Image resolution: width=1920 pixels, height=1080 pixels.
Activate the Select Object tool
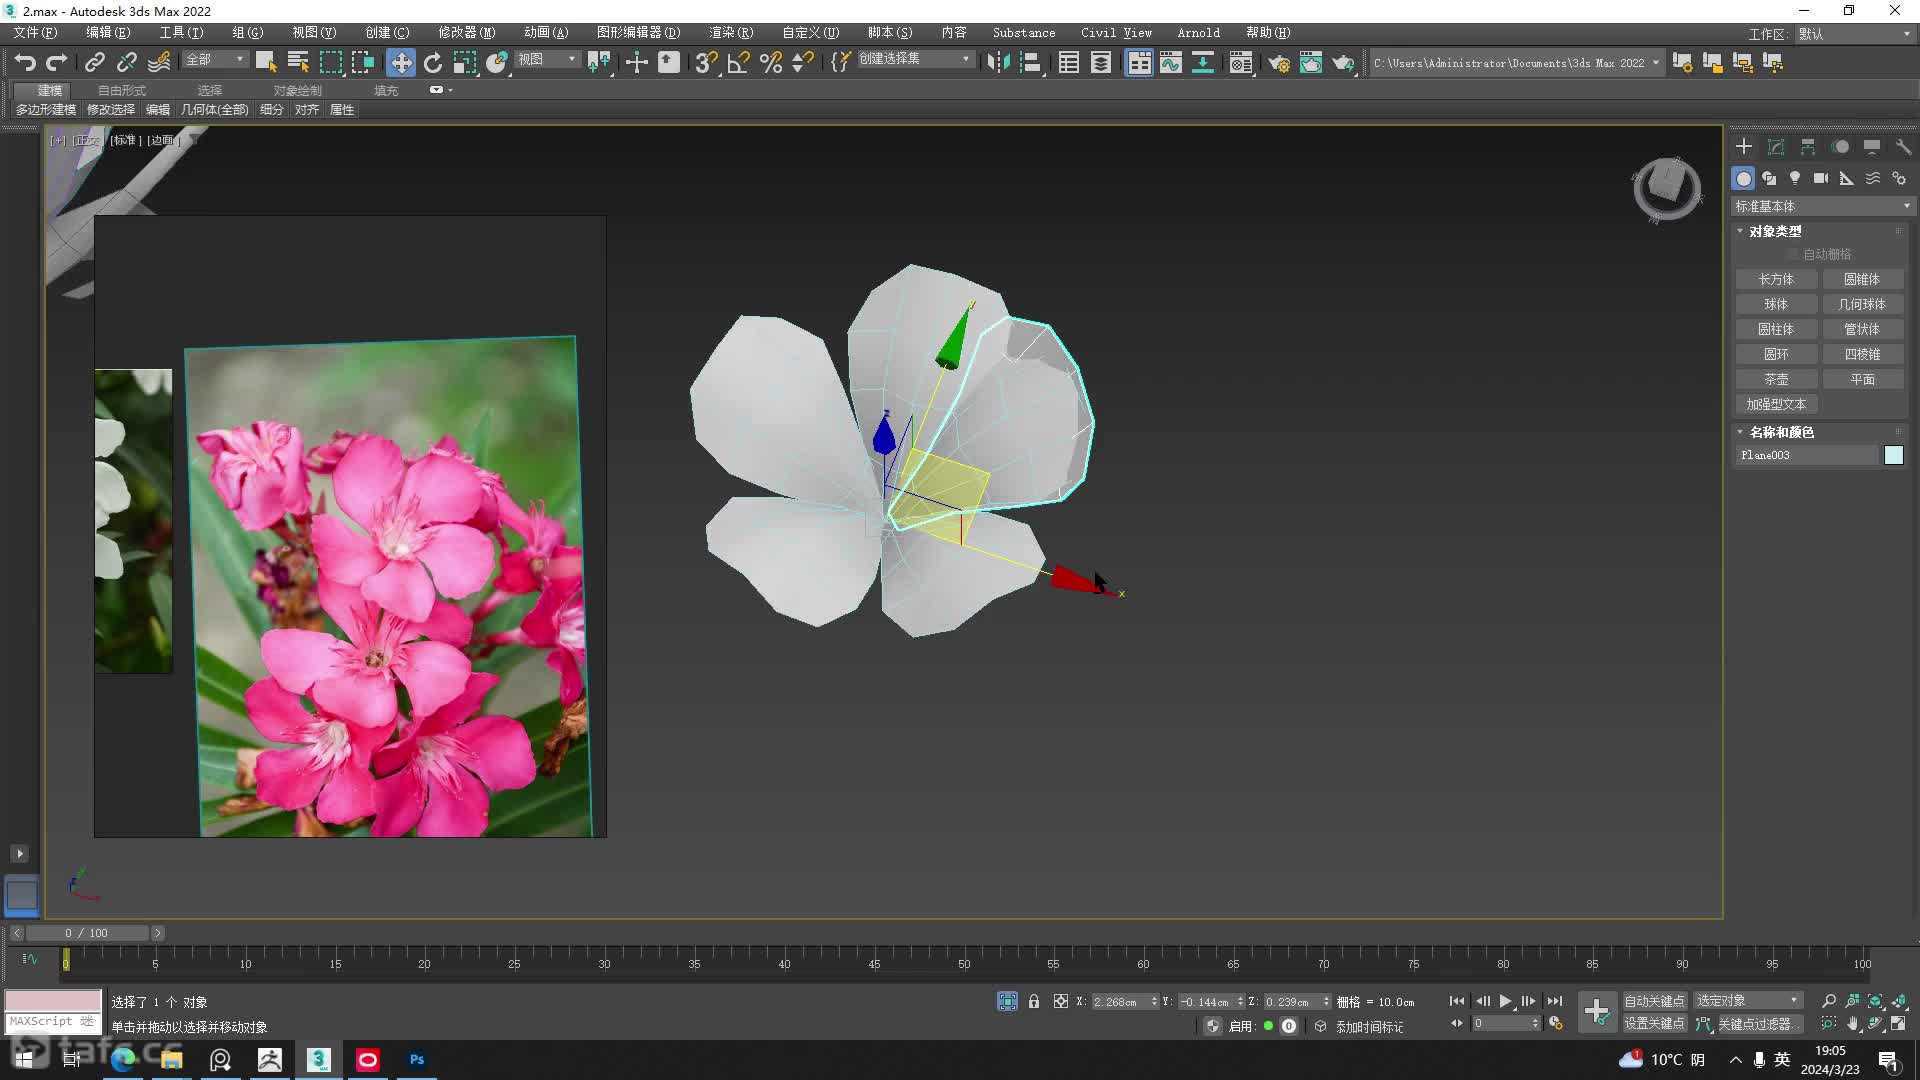click(266, 63)
